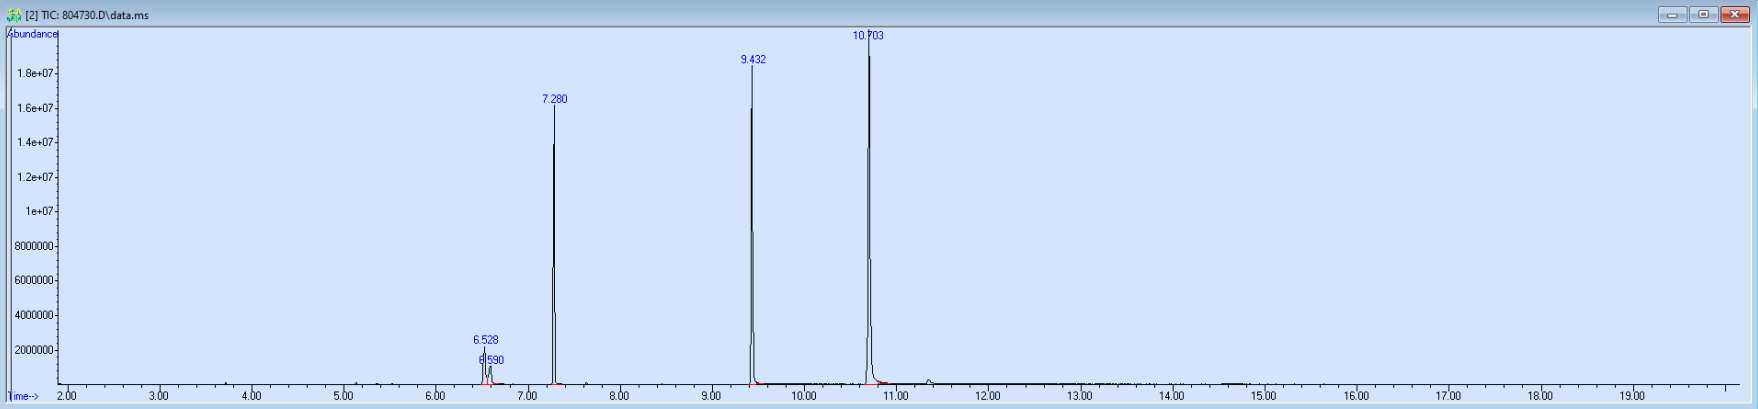Click the 18.00 time axis label

1539,397
